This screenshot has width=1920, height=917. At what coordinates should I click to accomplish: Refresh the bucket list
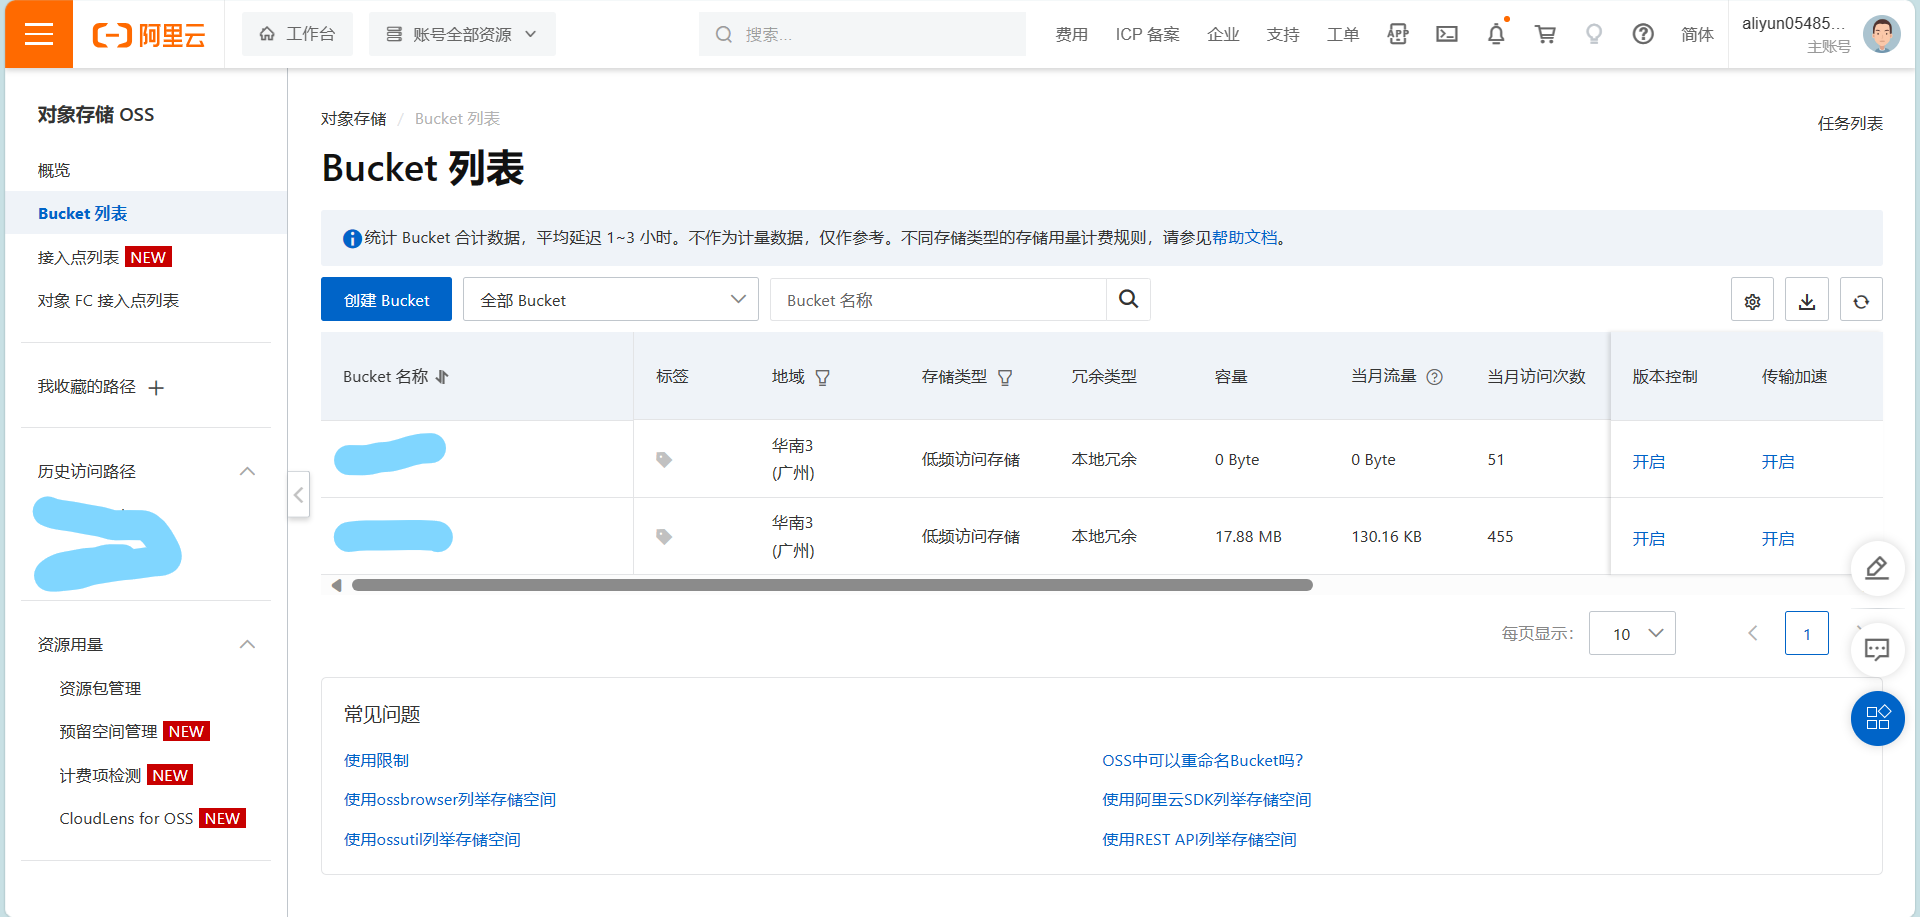coord(1861,300)
